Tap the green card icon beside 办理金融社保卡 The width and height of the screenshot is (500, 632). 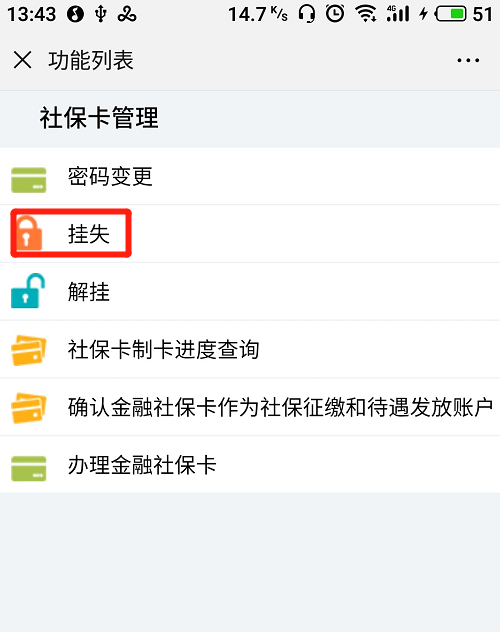29,468
